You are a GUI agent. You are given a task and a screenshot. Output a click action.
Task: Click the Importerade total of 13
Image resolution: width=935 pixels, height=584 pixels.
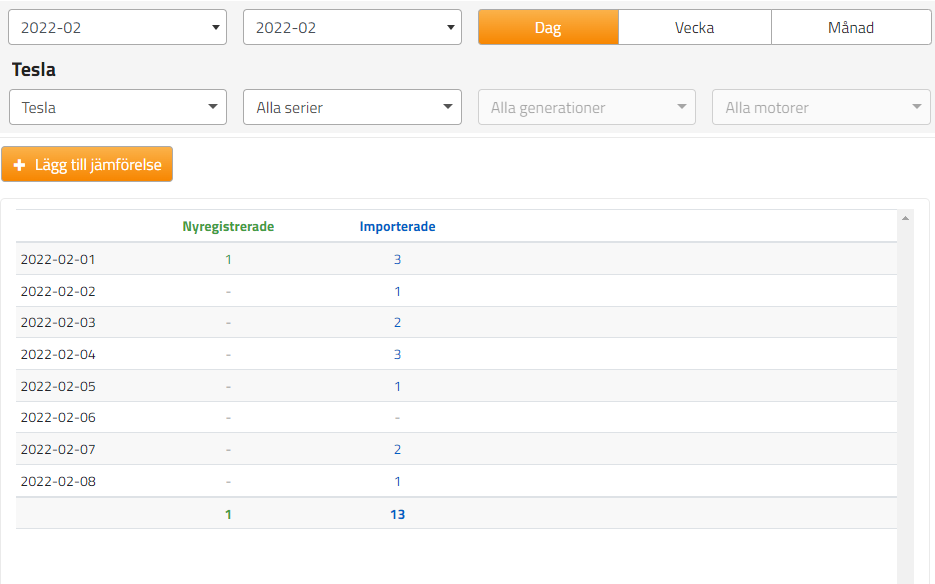(x=397, y=515)
